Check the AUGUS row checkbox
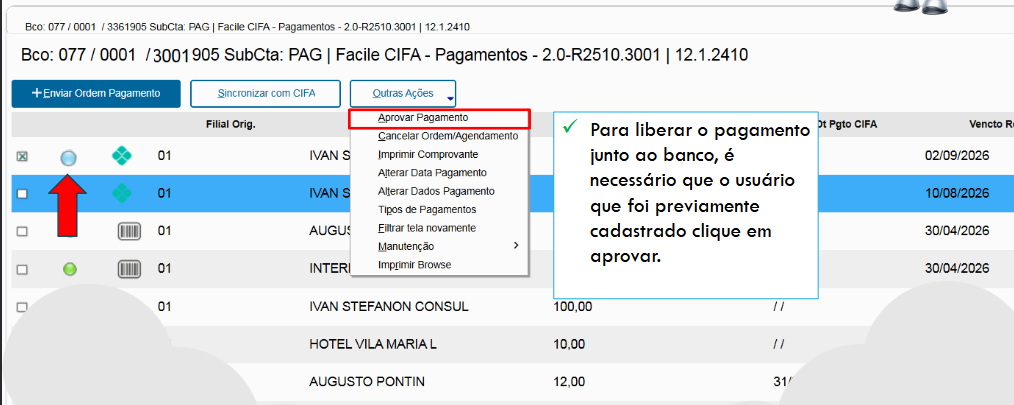The image size is (1014, 405). (22, 231)
